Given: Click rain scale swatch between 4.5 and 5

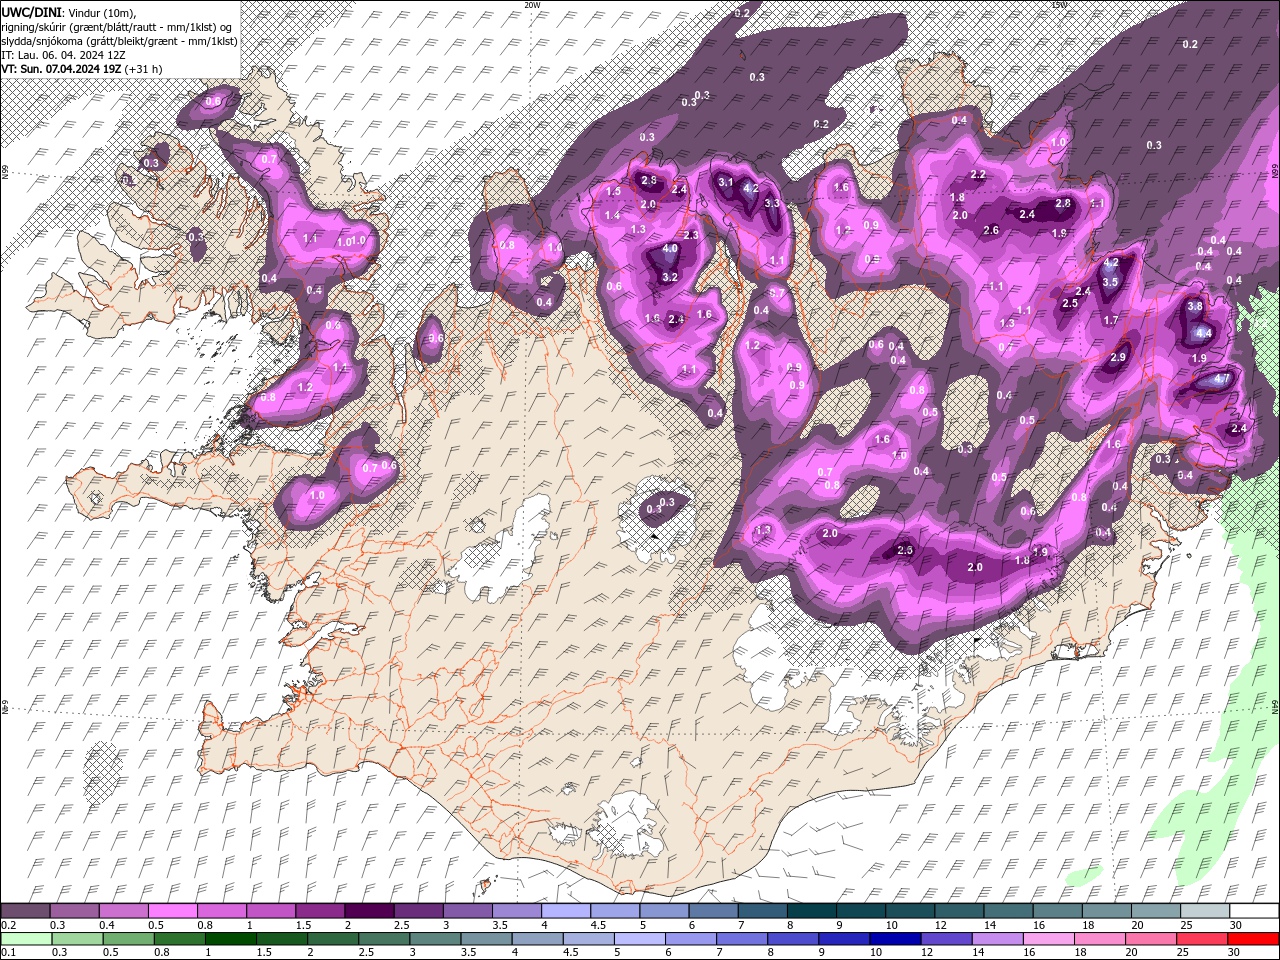Looking at the screenshot, I should tap(589, 938).
